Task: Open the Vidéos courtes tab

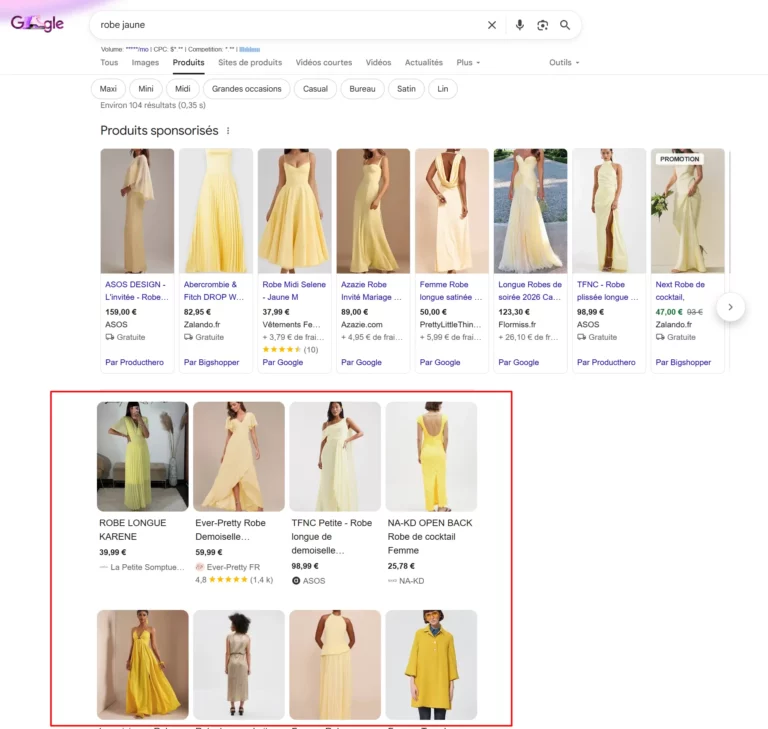Action: point(324,63)
